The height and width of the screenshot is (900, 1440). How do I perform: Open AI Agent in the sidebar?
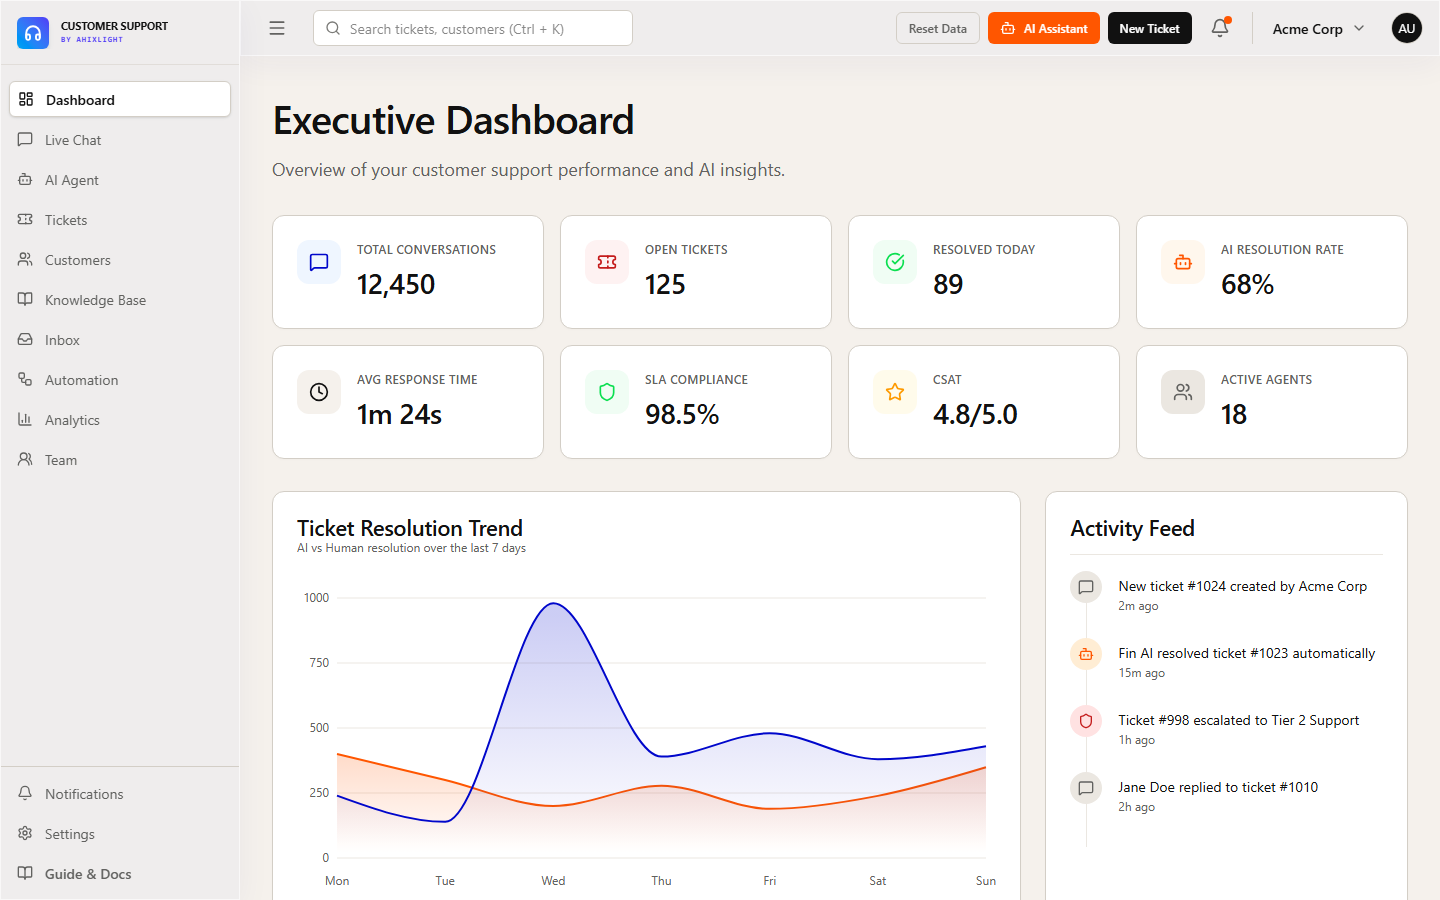click(x=120, y=180)
